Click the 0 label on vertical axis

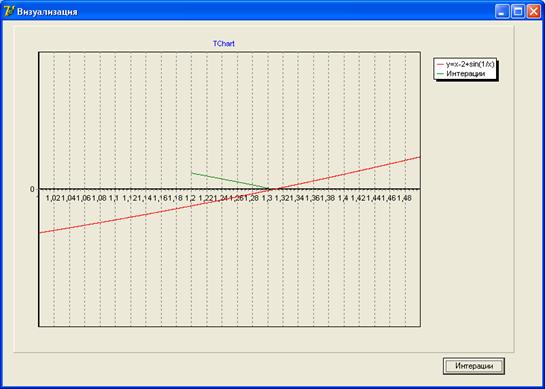tap(32, 189)
